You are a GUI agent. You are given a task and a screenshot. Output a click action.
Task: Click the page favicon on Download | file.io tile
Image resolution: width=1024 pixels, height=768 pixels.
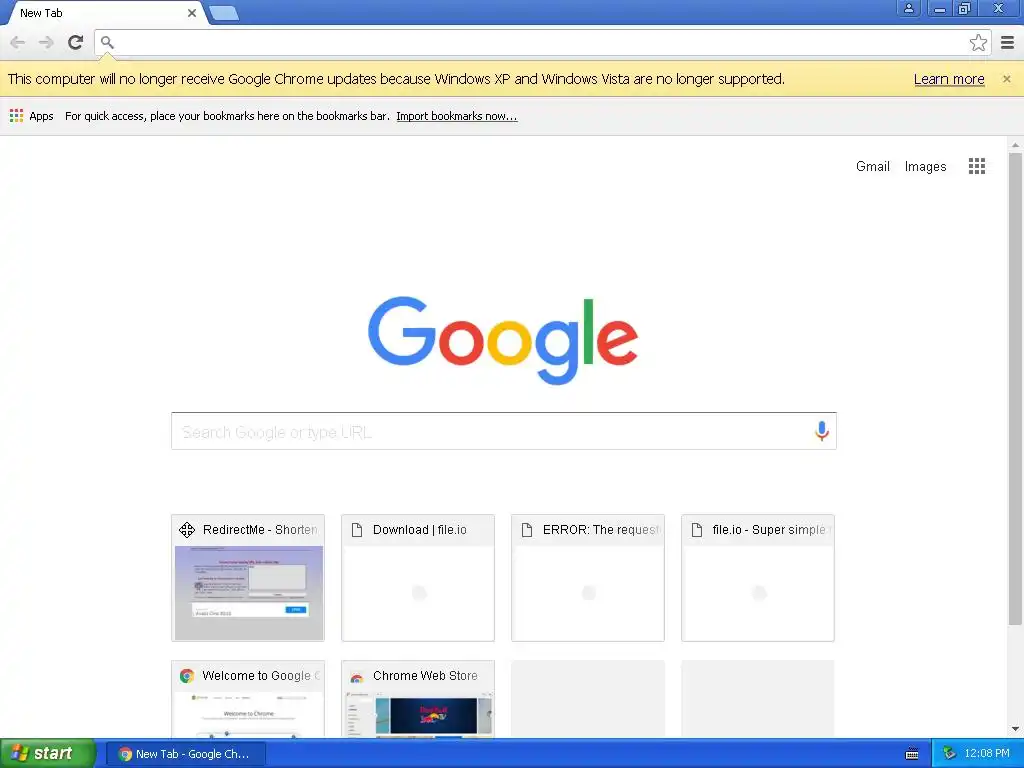click(357, 530)
